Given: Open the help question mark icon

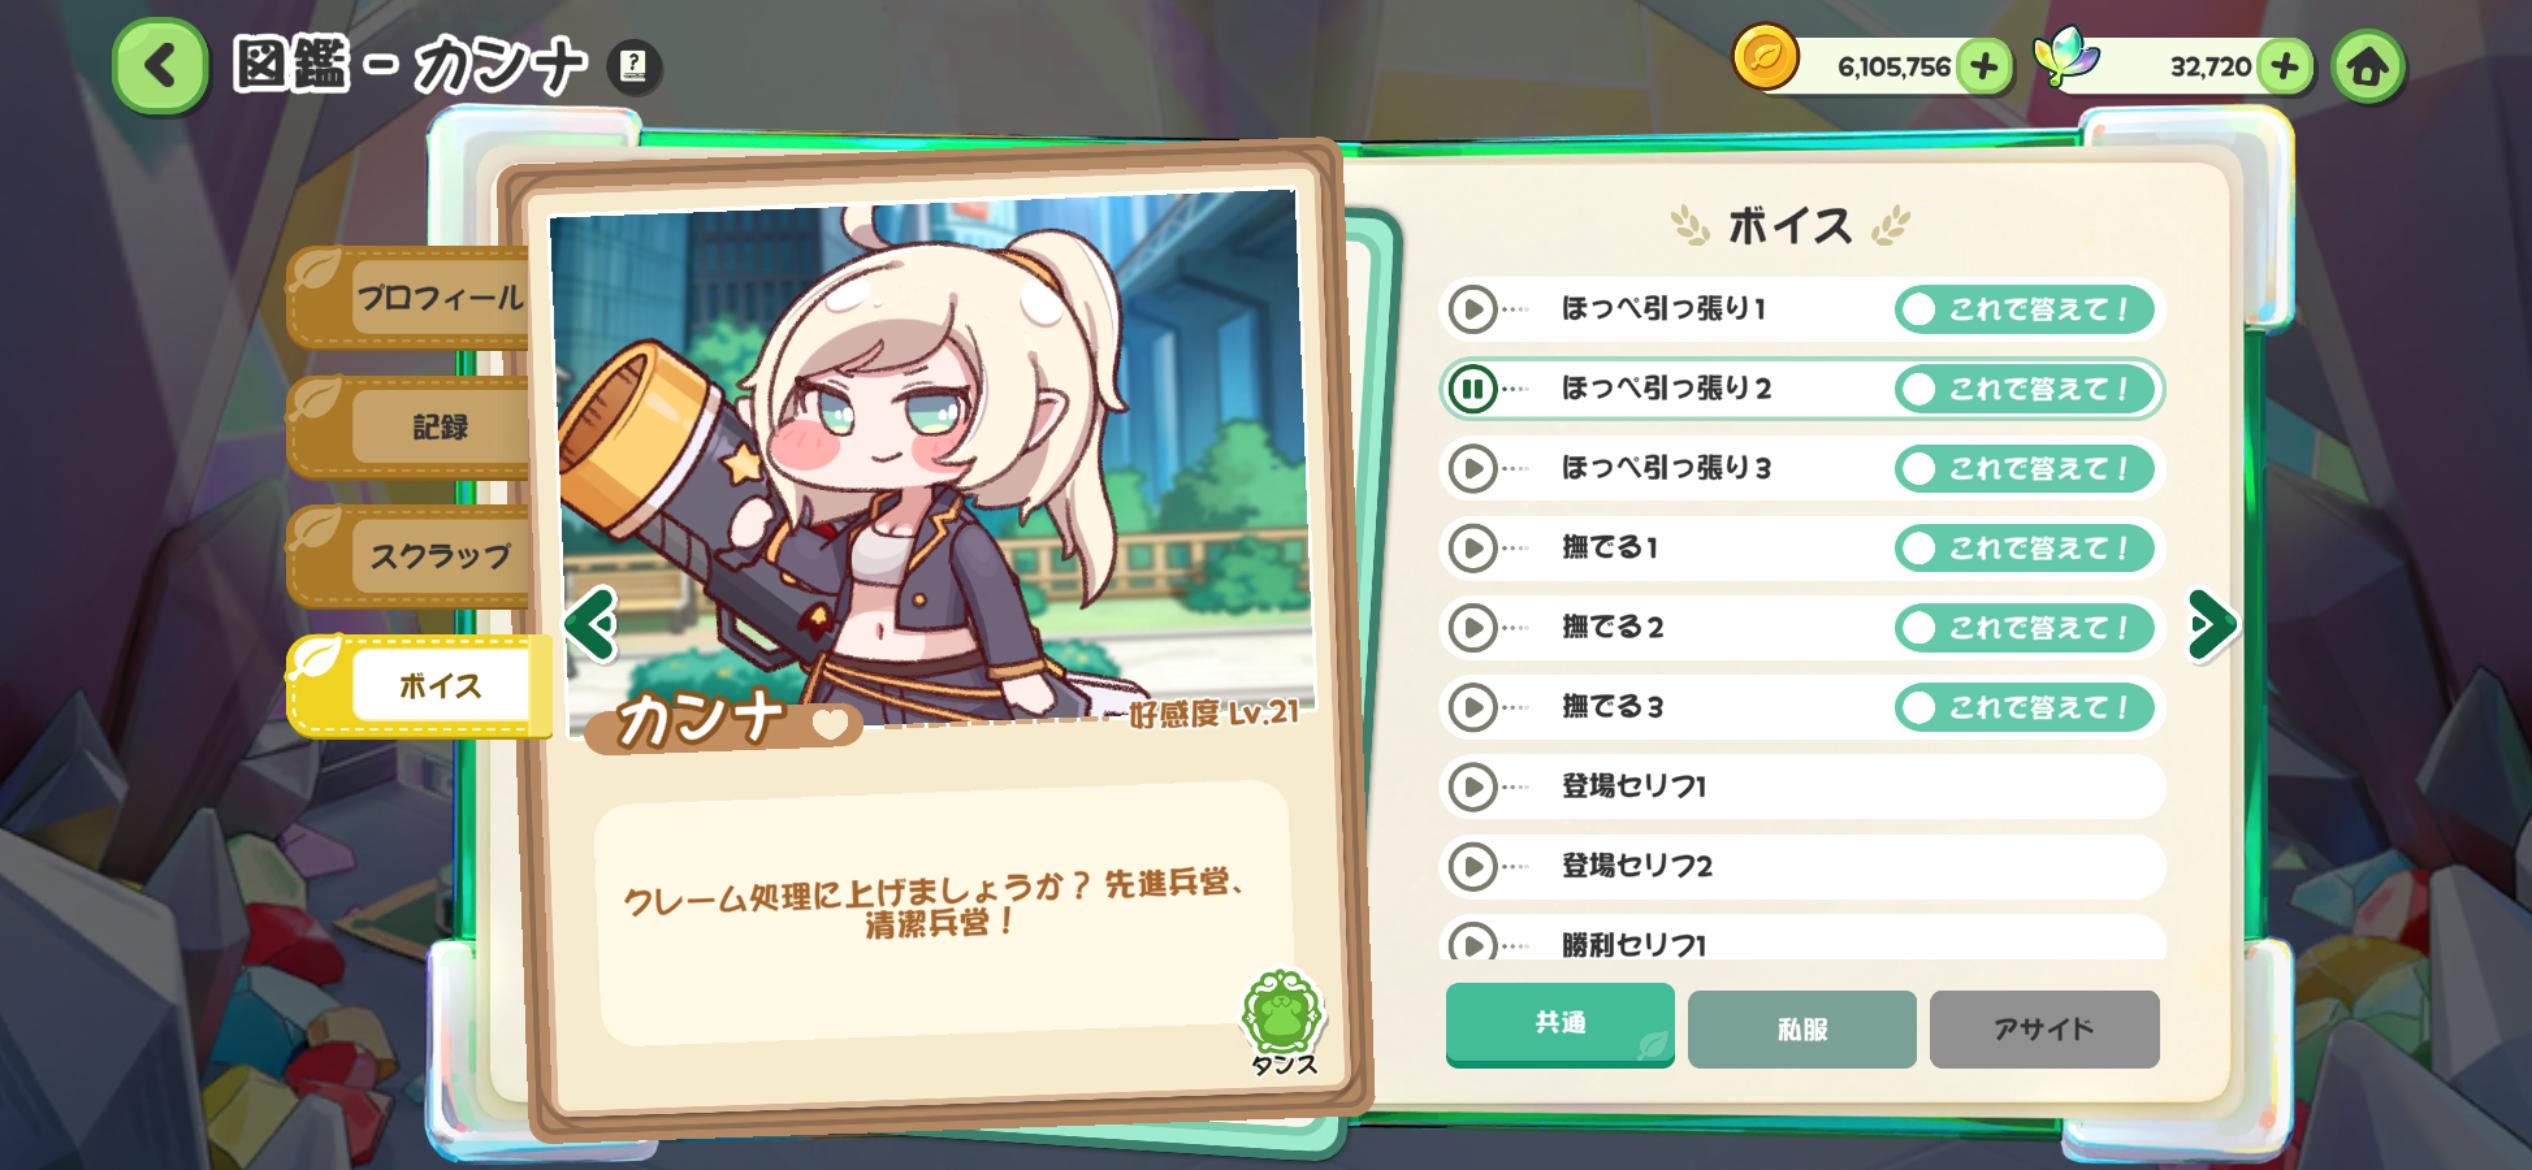Looking at the screenshot, I should pyautogui.click(x=634, y=67).
